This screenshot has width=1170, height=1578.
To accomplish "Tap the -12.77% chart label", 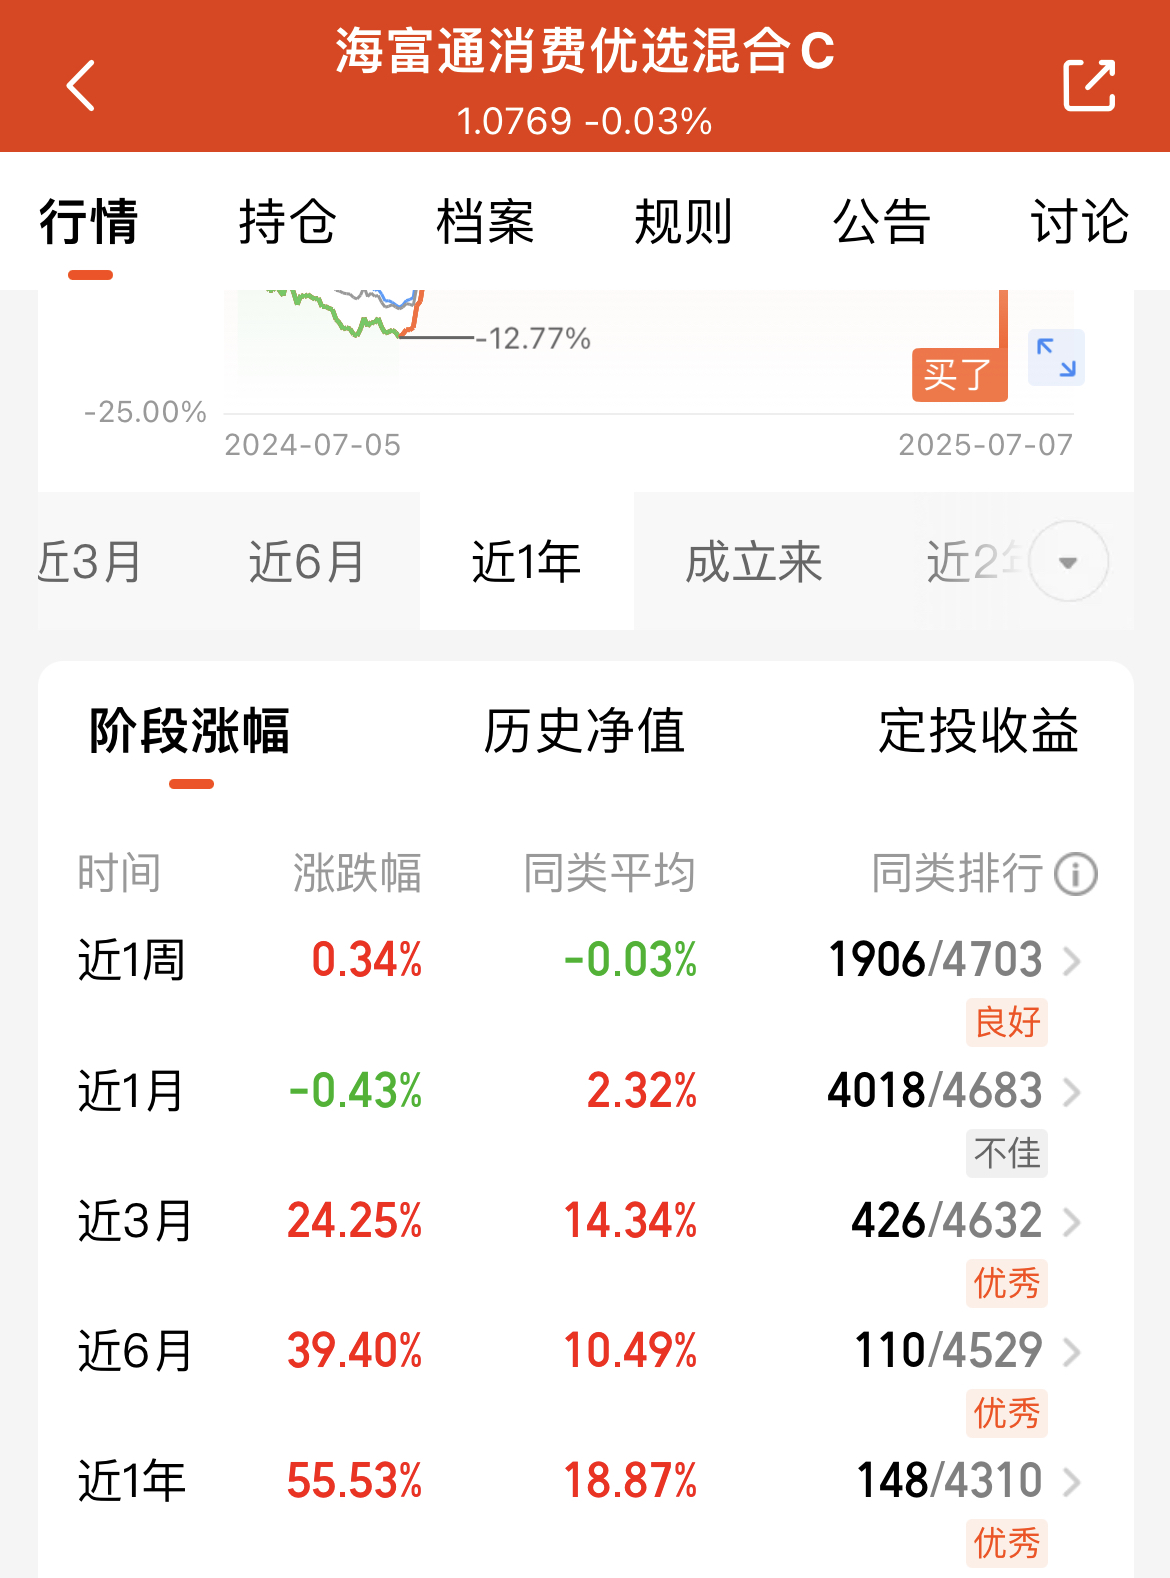I will [534, 339].
